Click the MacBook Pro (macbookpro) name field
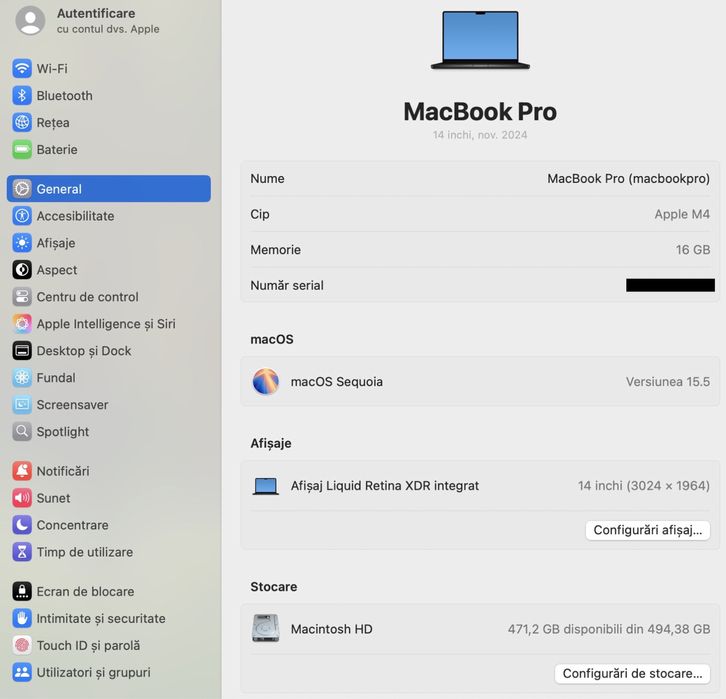 click(x=629, y=179)
